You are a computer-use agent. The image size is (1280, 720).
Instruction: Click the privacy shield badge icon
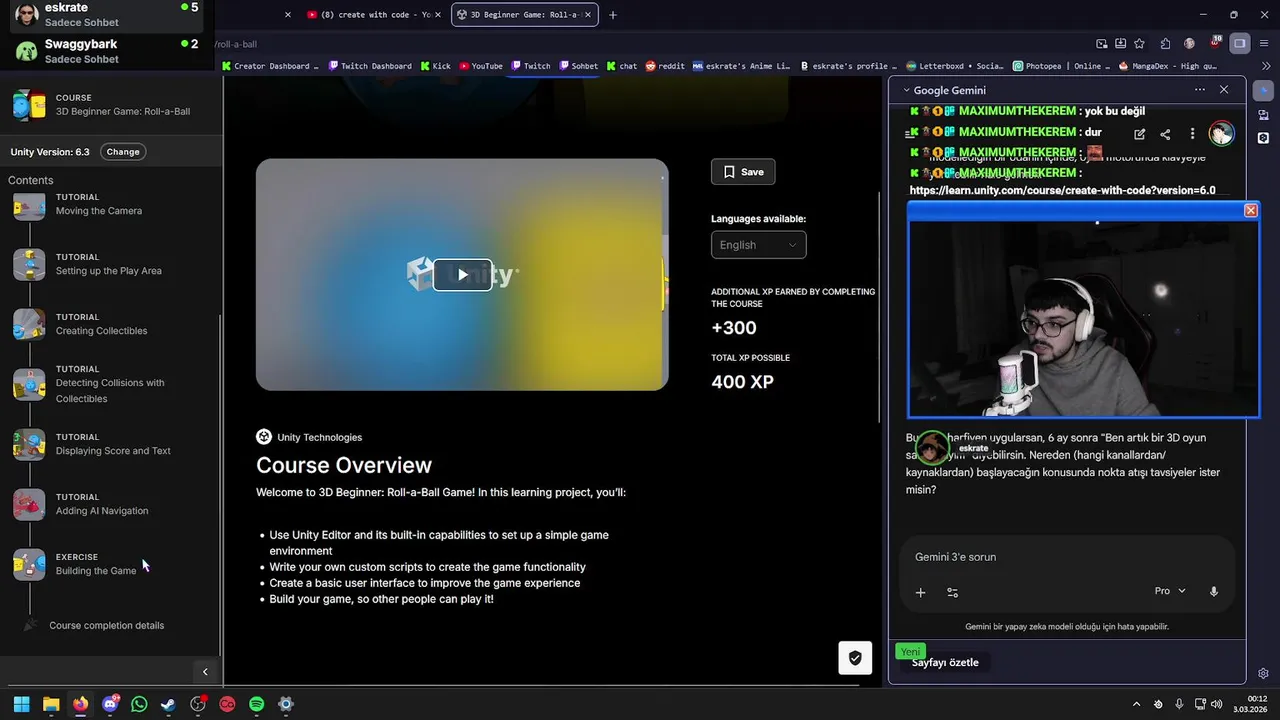[x=855, y=658]
